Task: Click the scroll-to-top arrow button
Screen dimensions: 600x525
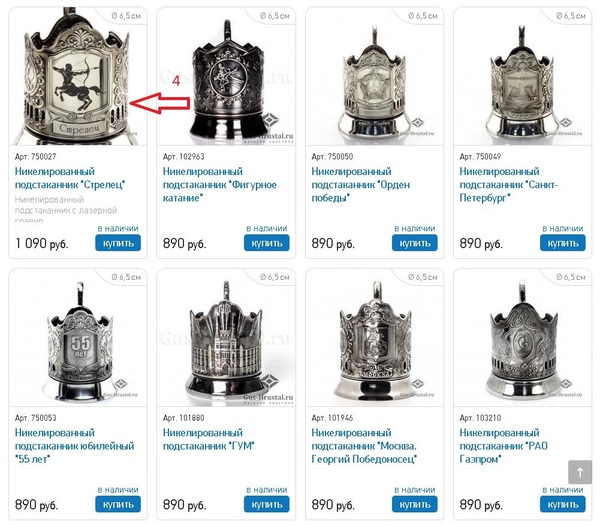Action: 580,472
